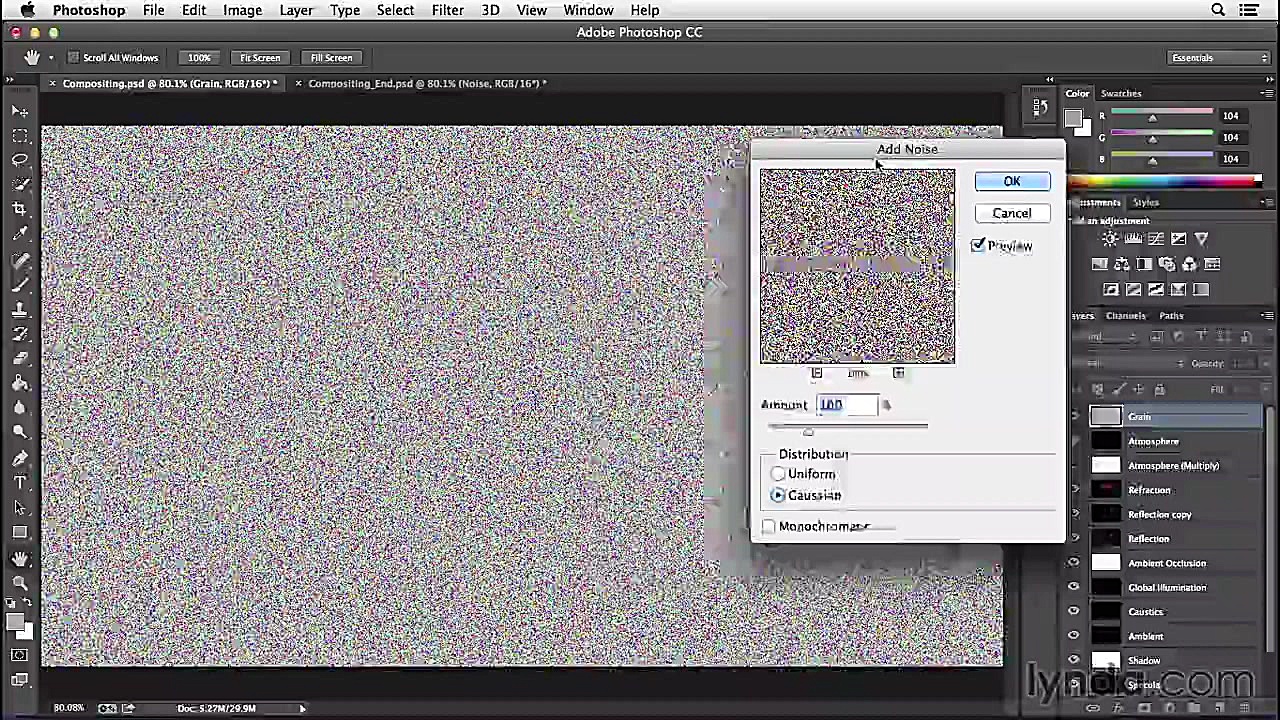The width and height of the screenshot is (1280, 720).
Task: Hide the Ambient Occlusion layer
Action: 1074,563
